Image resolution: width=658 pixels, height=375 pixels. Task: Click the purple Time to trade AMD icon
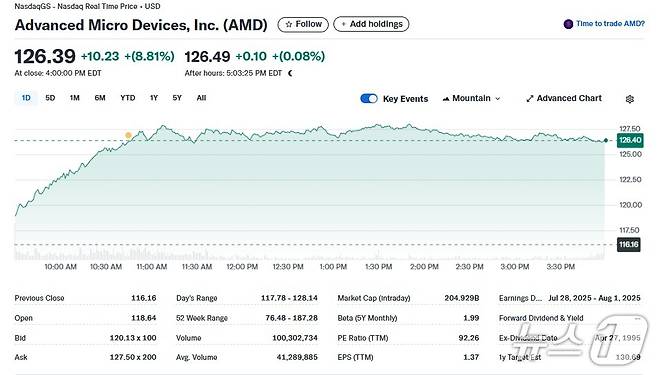click(x=568, y=24)
